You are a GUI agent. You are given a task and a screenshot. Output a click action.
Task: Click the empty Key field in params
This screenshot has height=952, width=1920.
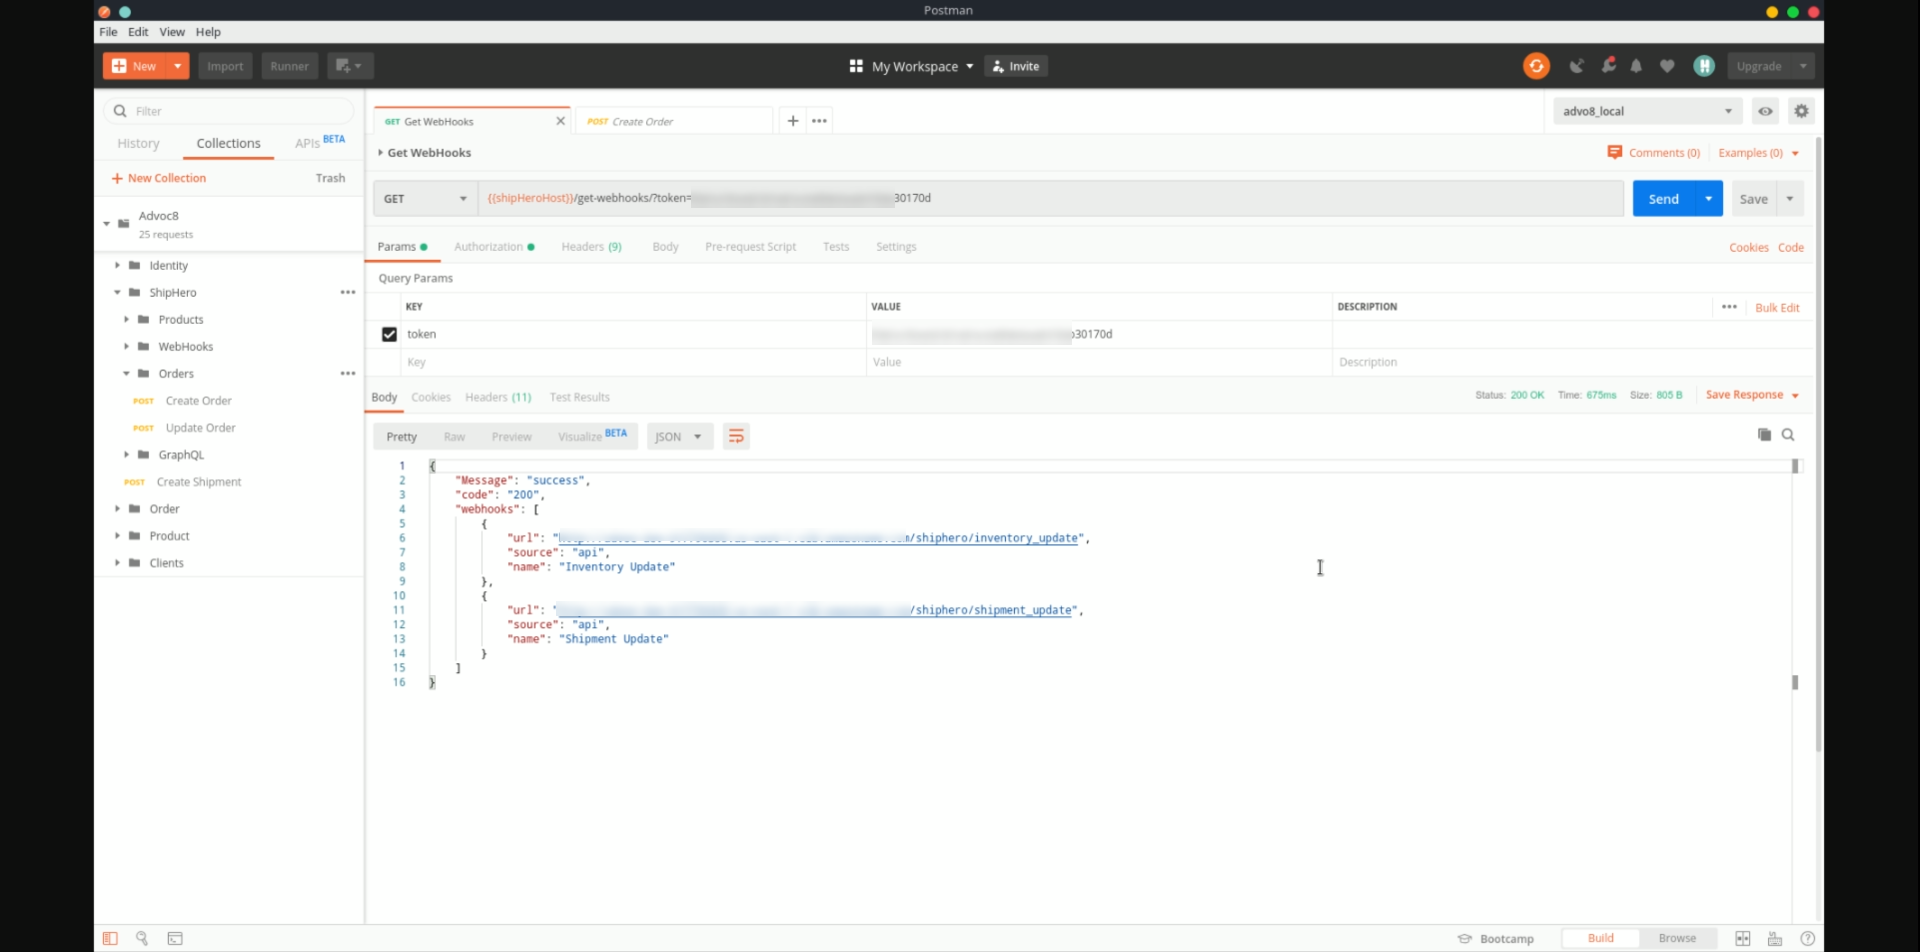point(633,362)
